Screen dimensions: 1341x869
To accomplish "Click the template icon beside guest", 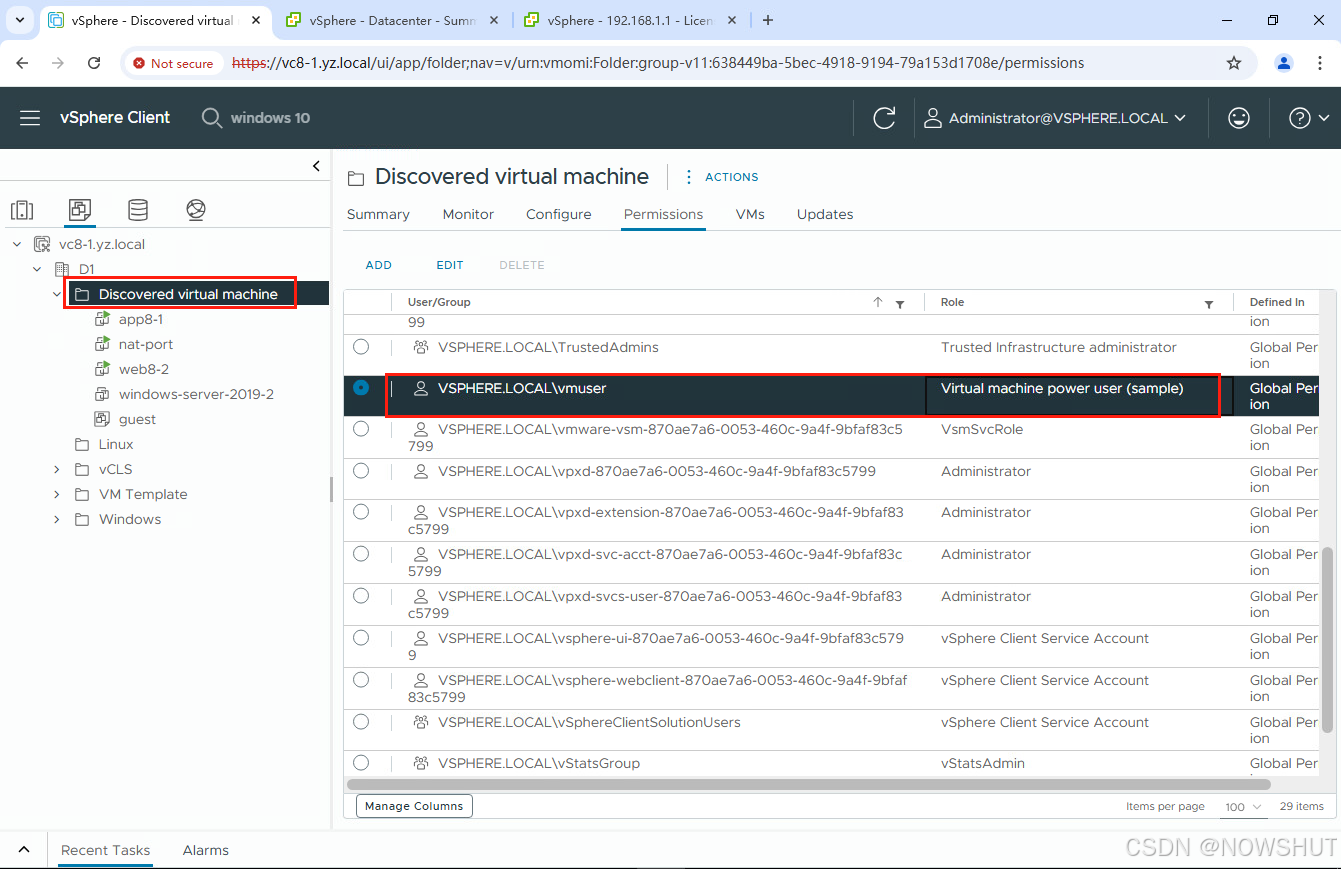I will 102,419.
